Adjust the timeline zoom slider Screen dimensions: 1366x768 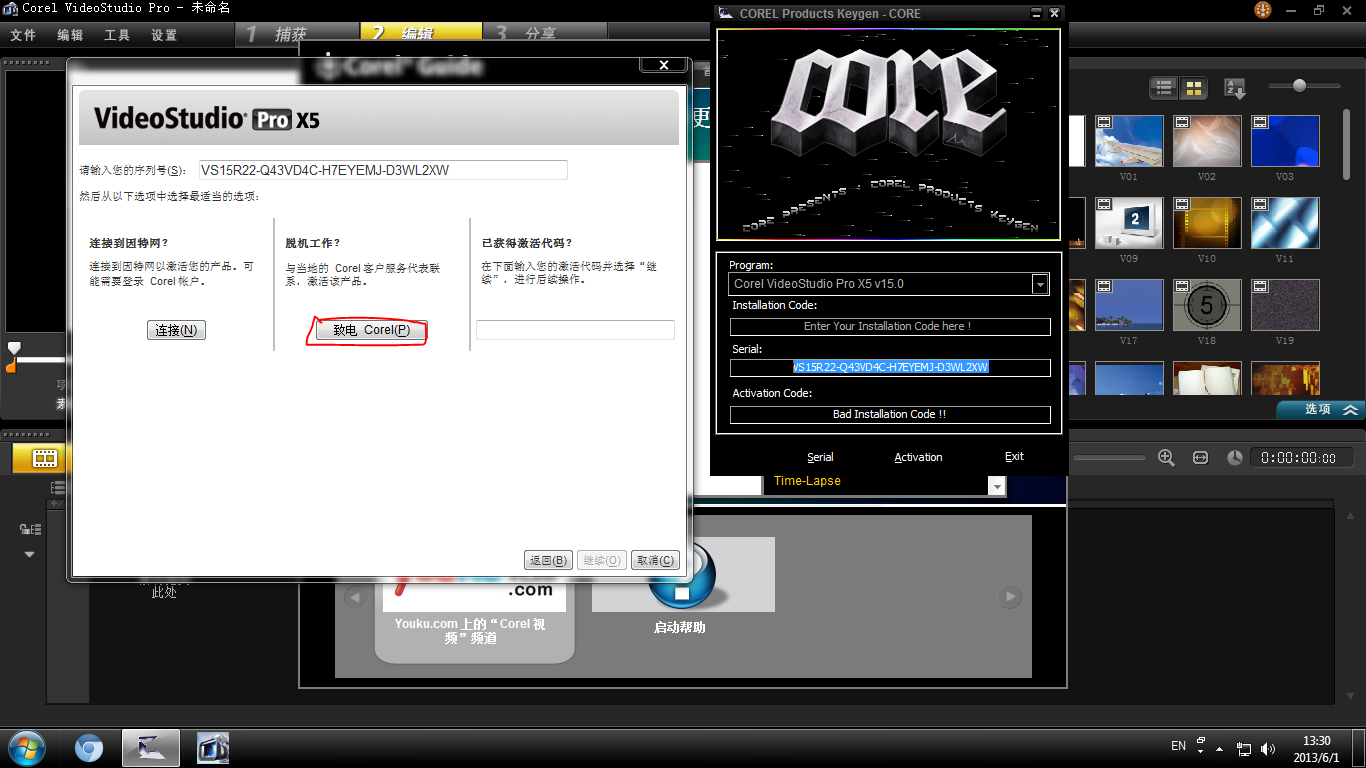[x=1107, y=458]
